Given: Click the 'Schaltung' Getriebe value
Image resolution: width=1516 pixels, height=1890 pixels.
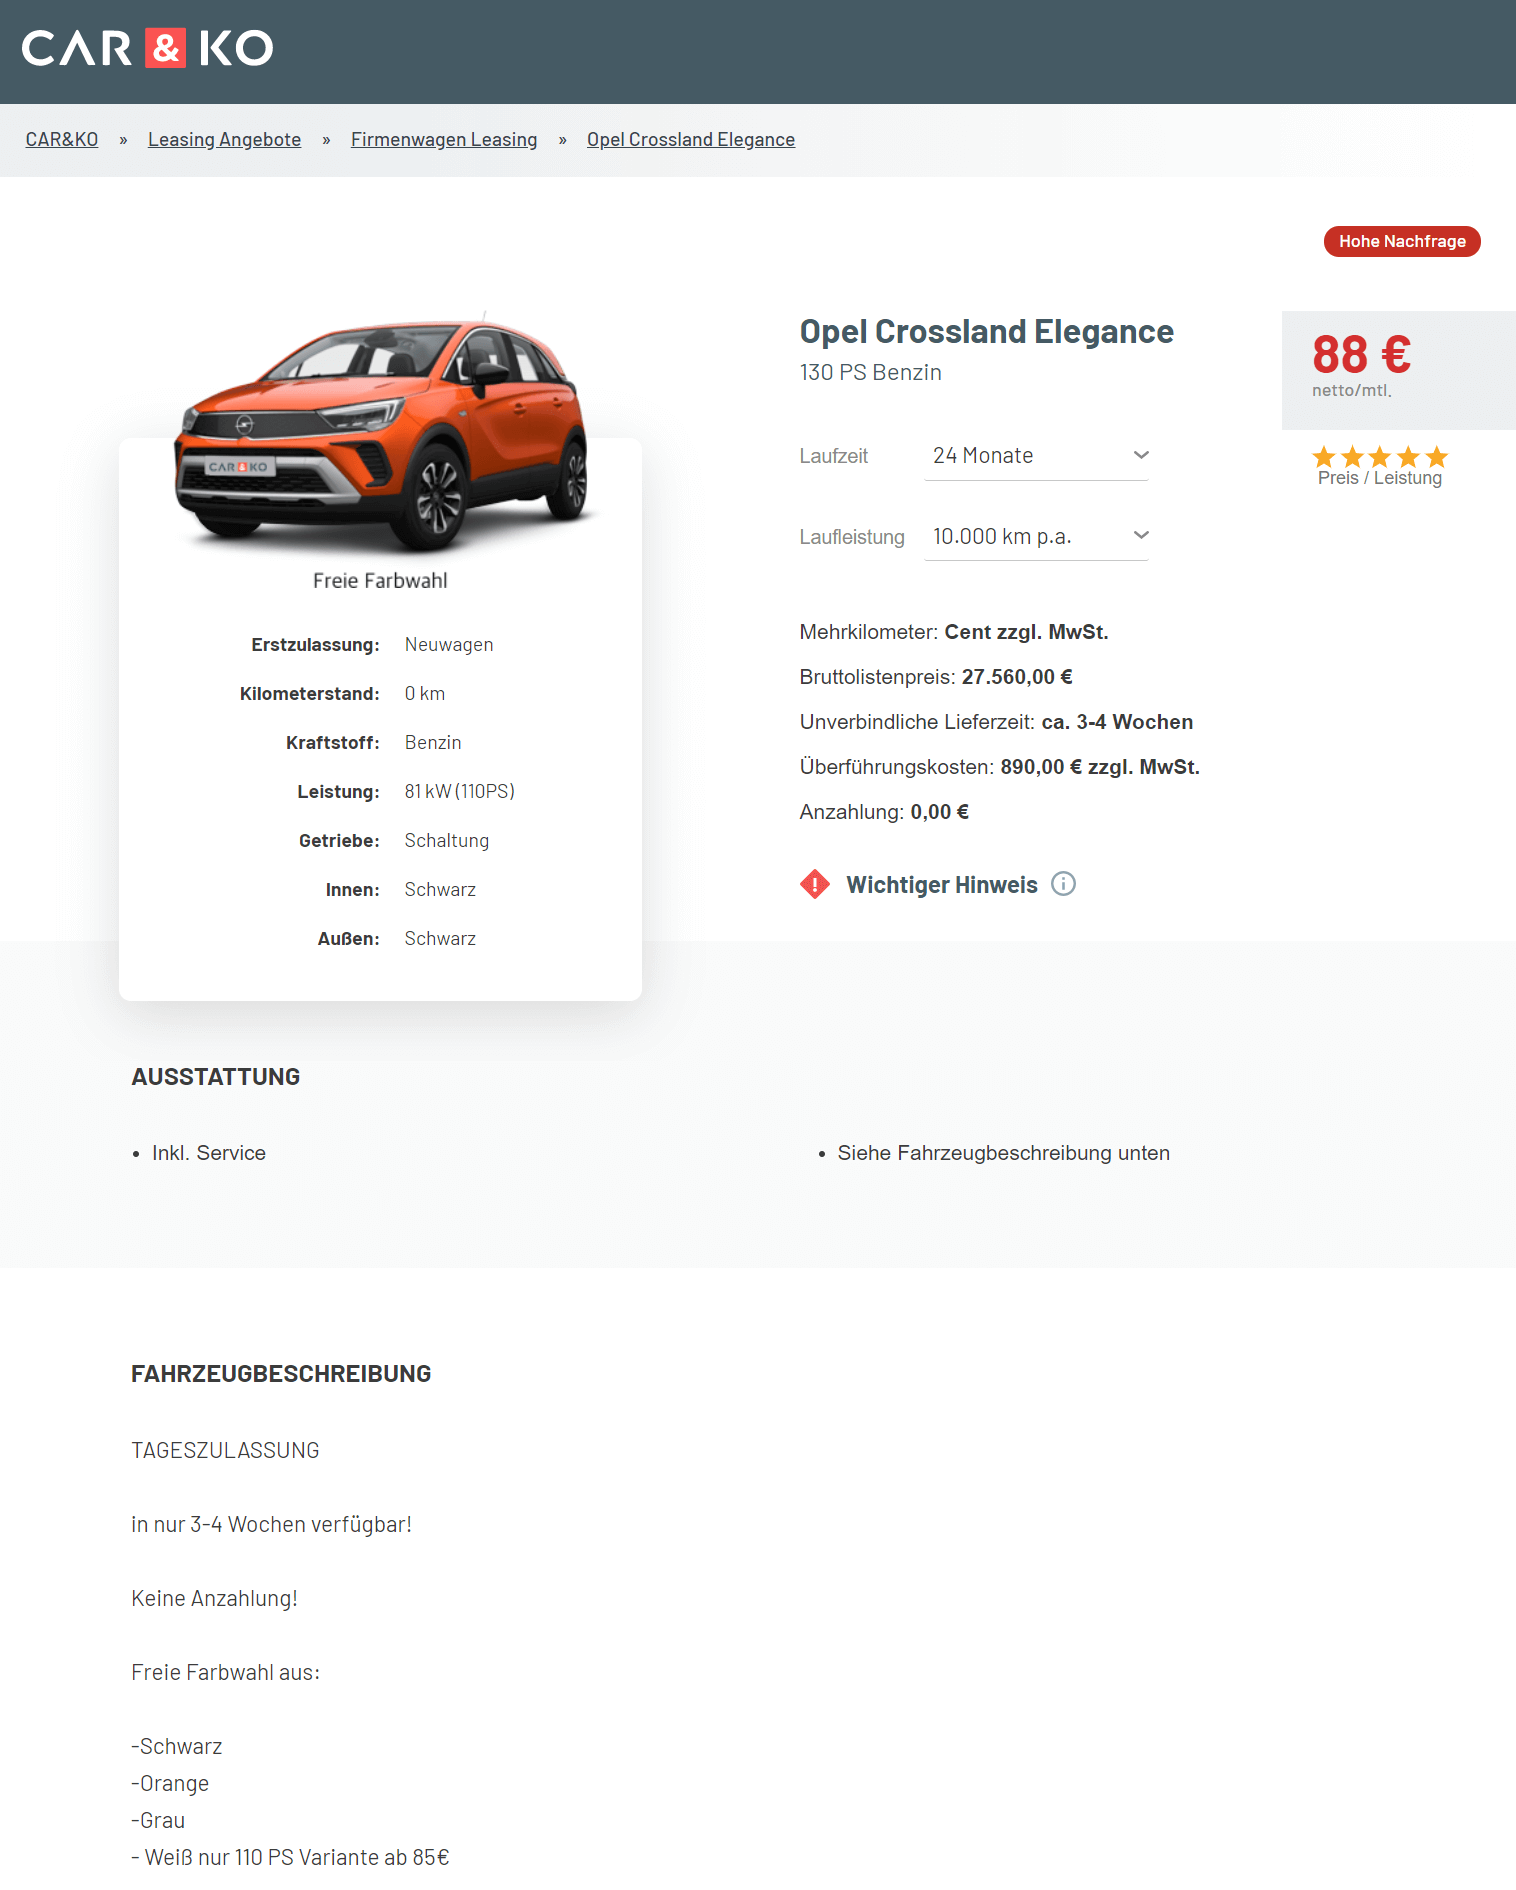Looking at the screenshot, I should 447,841.
